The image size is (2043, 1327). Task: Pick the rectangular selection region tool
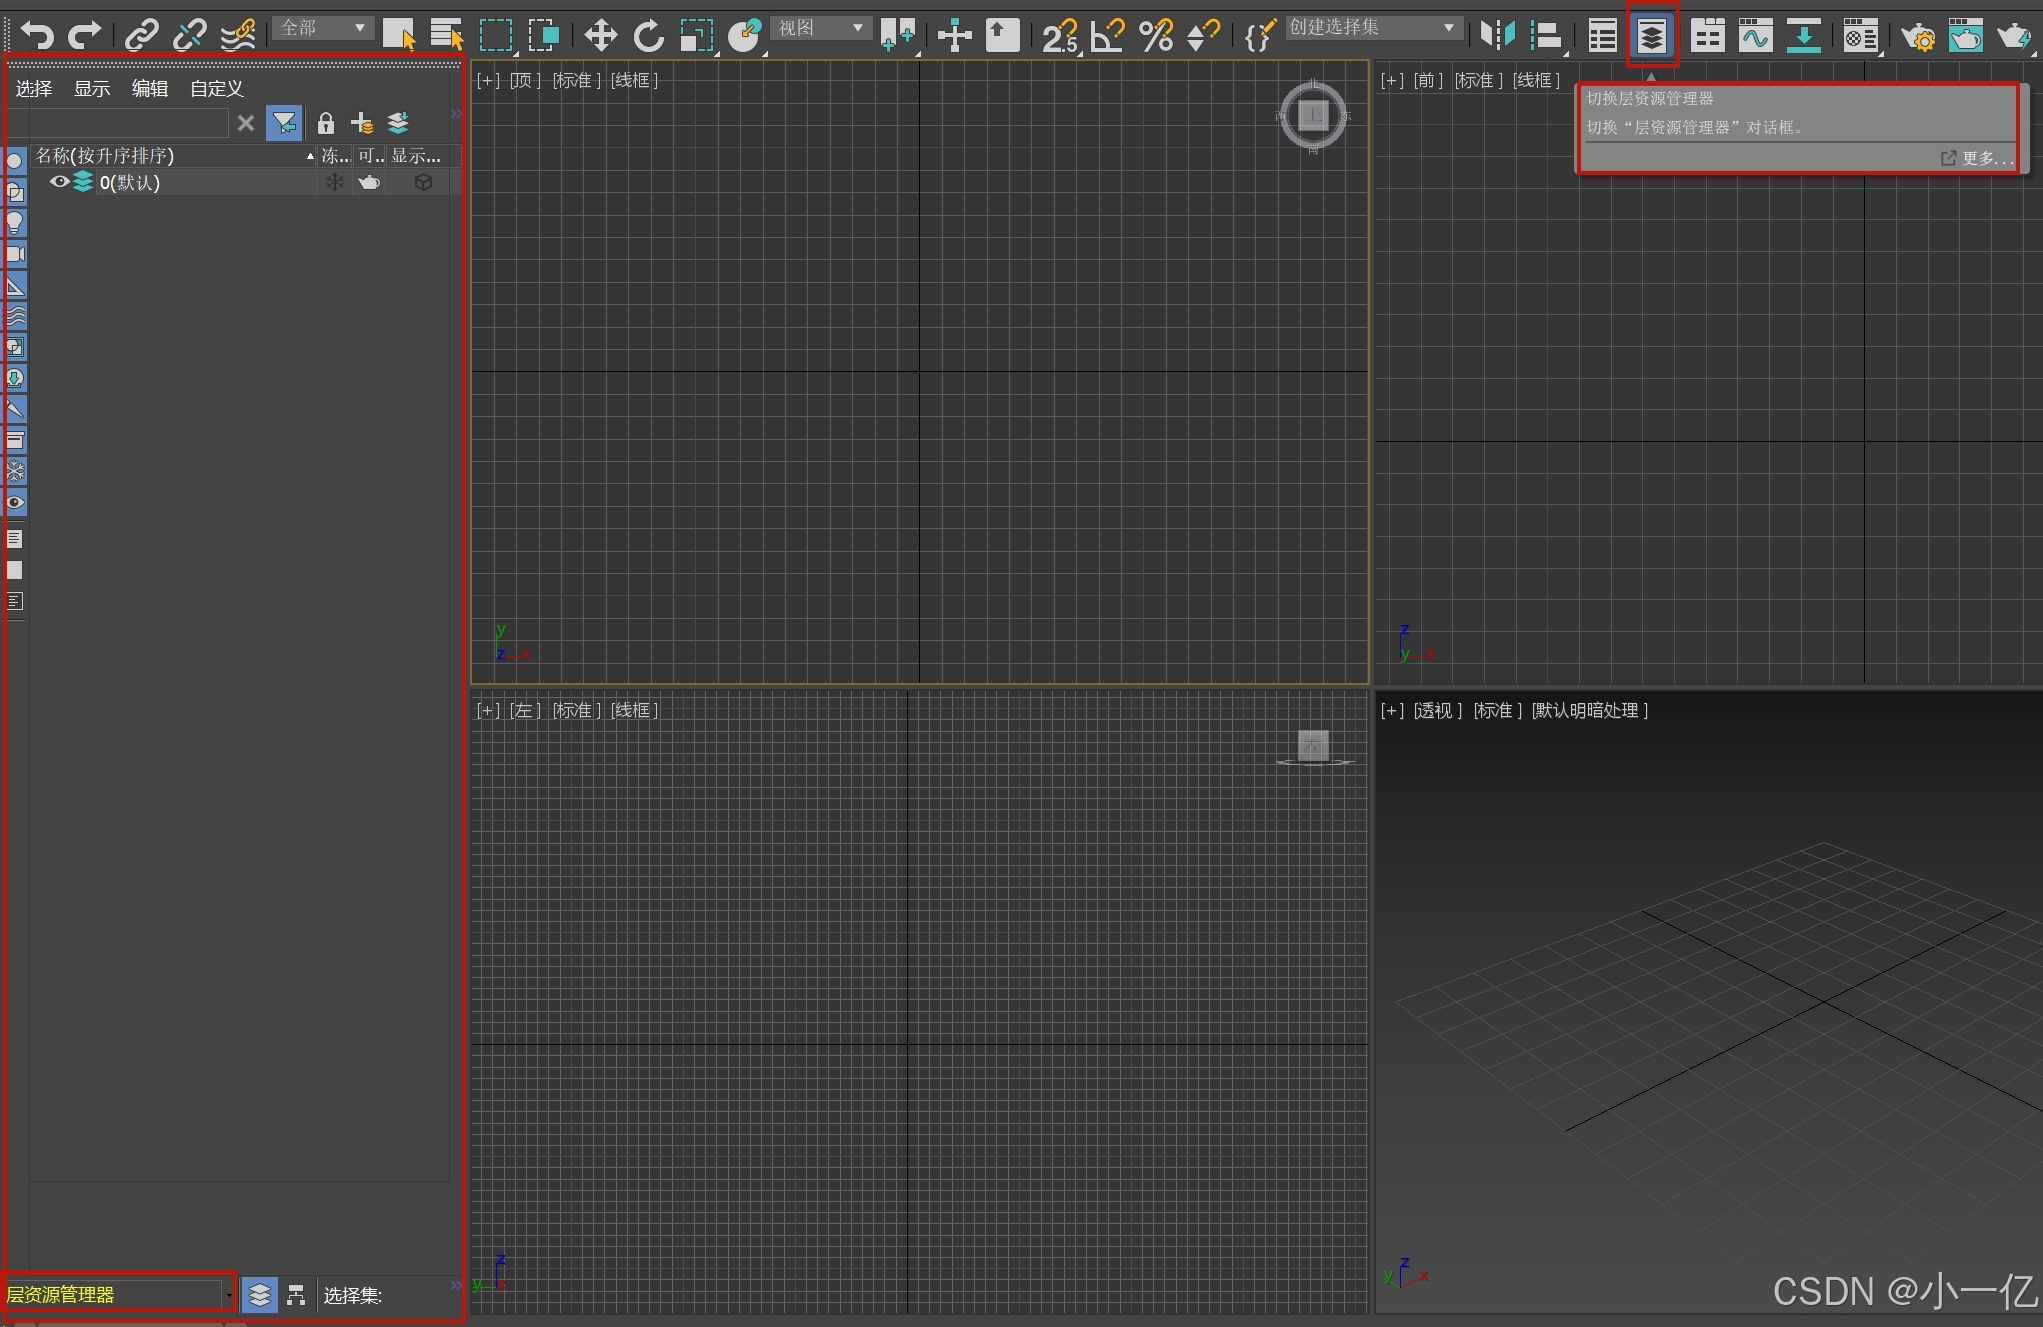point(496,36)
